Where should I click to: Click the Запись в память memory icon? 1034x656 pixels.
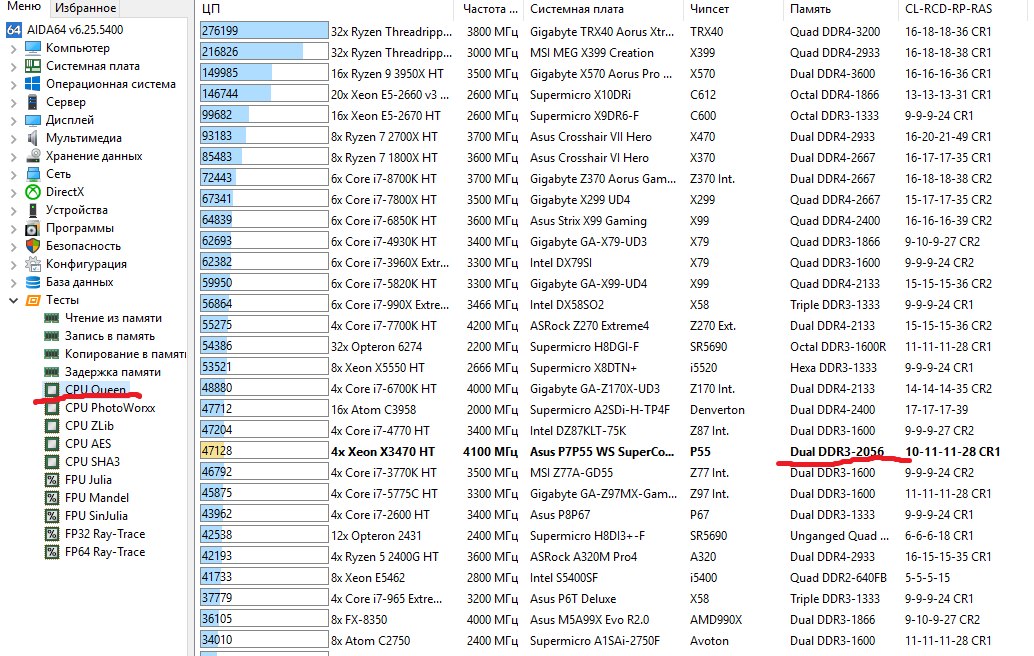click(x=51, y=336)
